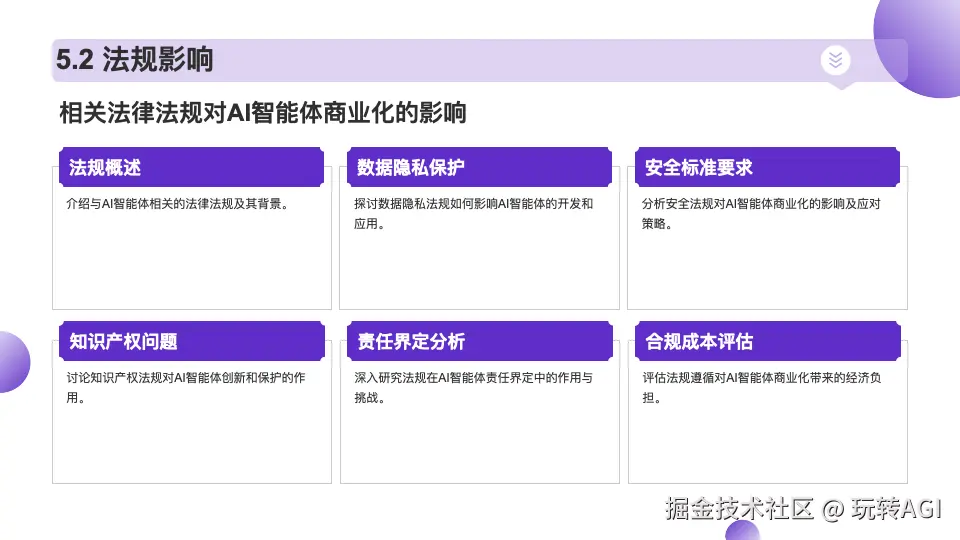
Task: Click the subtitle 相关法律法规对AI智能体商业化的影响
Action: [x=263, y=113]
